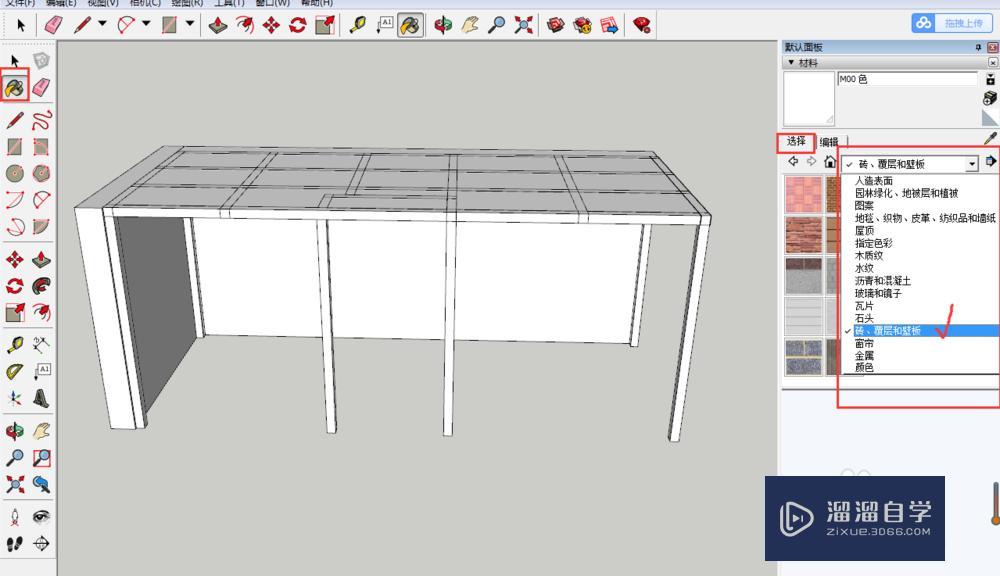Click Zoom Extents in top toolbar

tap(524, 25)
